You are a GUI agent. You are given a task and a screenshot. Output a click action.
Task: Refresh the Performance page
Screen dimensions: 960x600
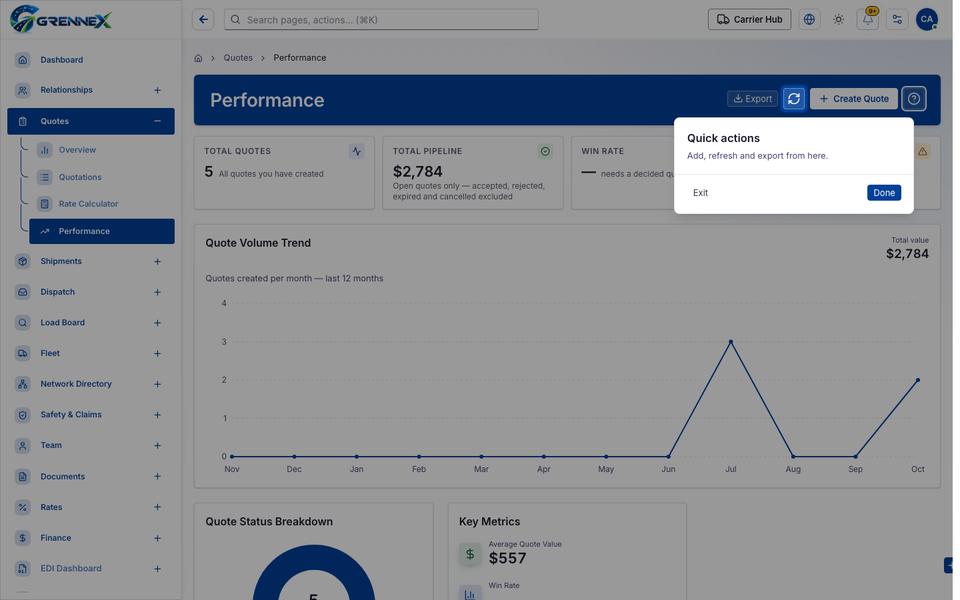[794, 99]
